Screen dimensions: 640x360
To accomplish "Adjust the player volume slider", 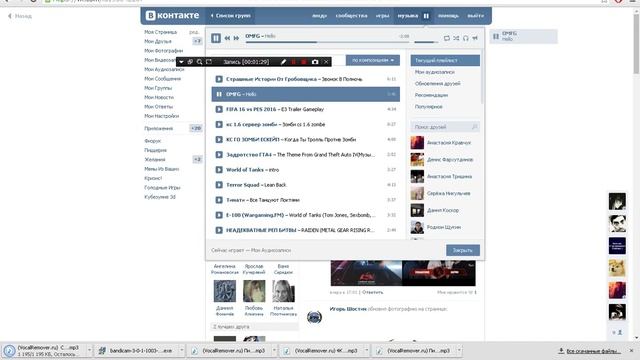I will point(426,42).
